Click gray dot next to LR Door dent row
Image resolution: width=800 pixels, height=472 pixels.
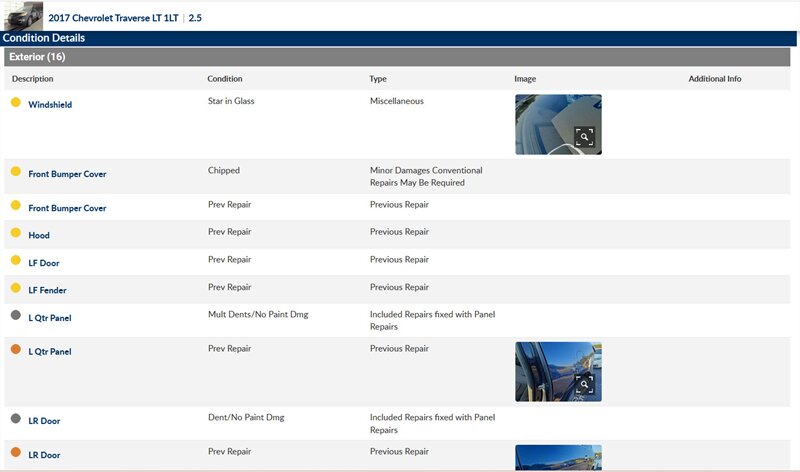click(x=16, y=420)
